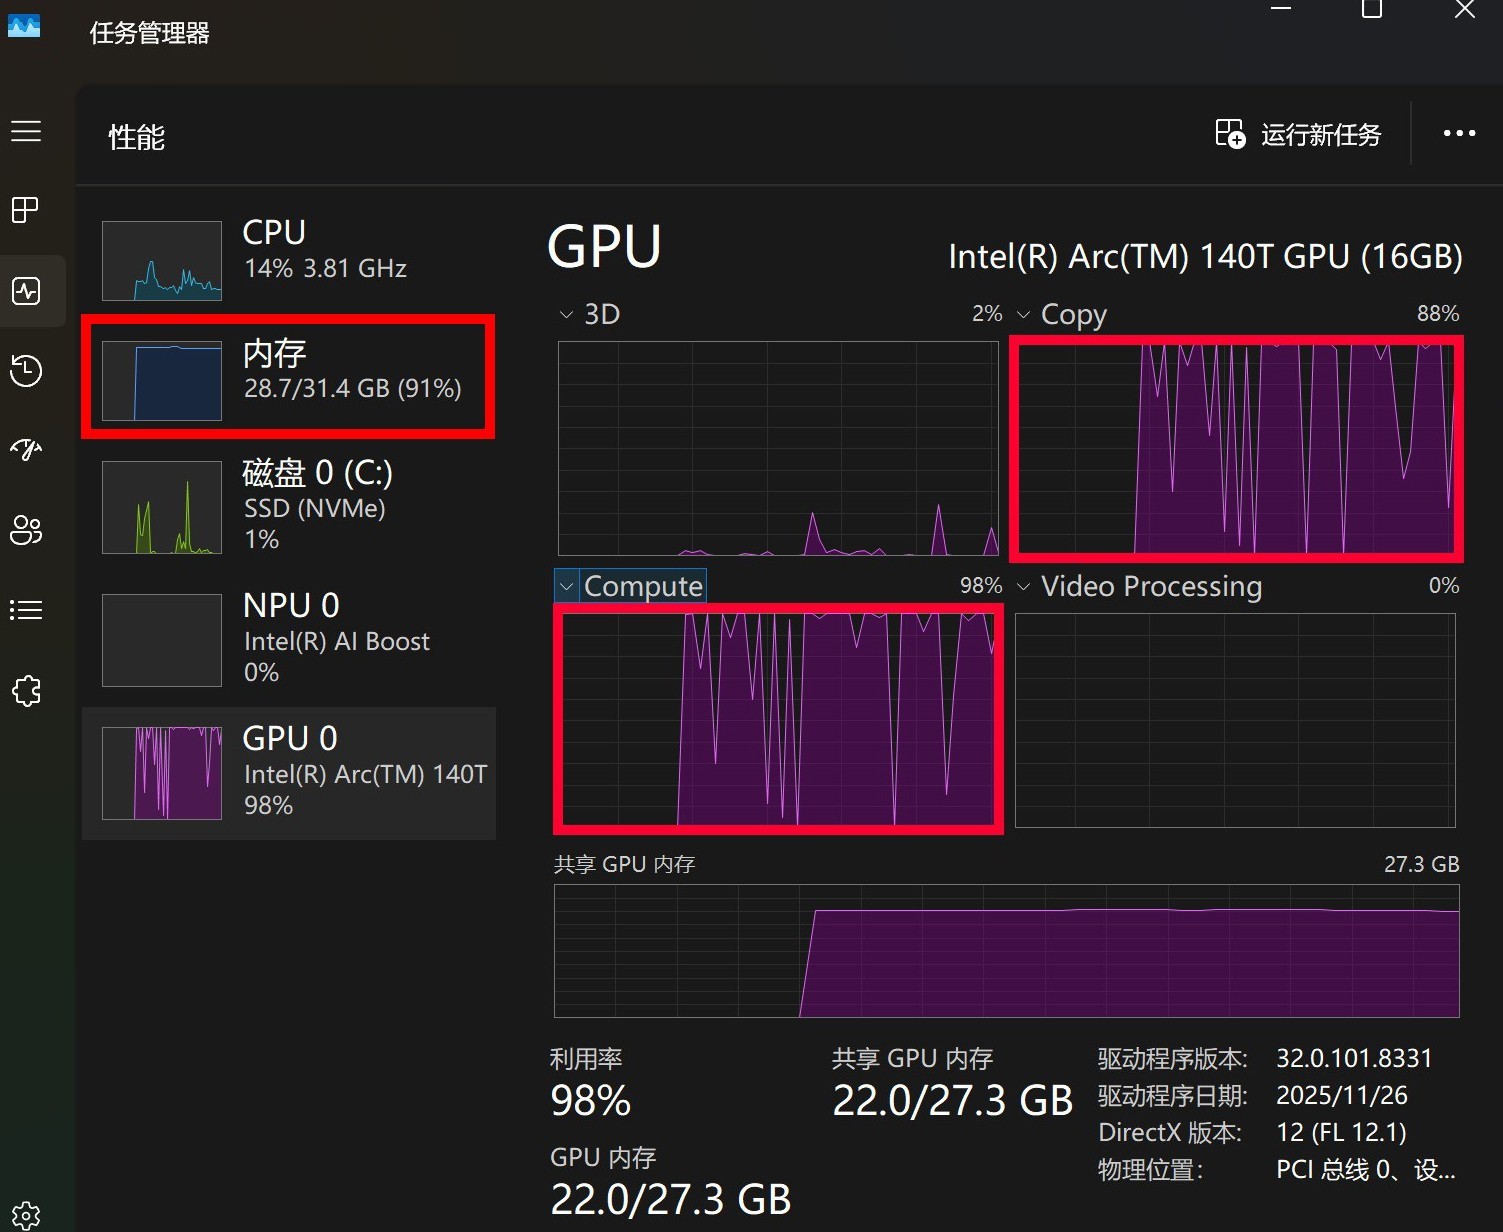Click the 3D usage graph

pos(778,448)
